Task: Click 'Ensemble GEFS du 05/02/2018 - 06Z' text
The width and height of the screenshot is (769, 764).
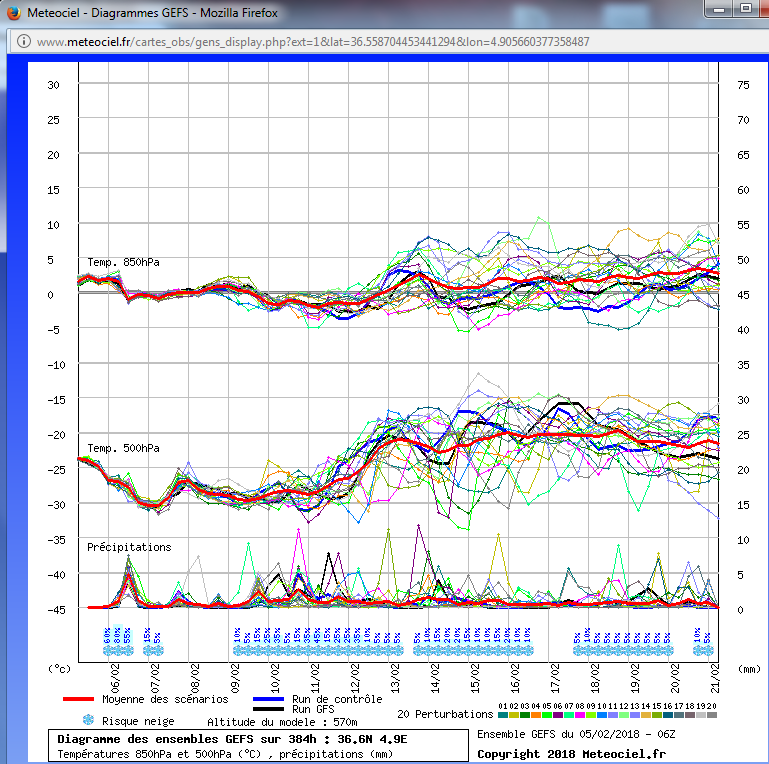Action: click(576, 734)
